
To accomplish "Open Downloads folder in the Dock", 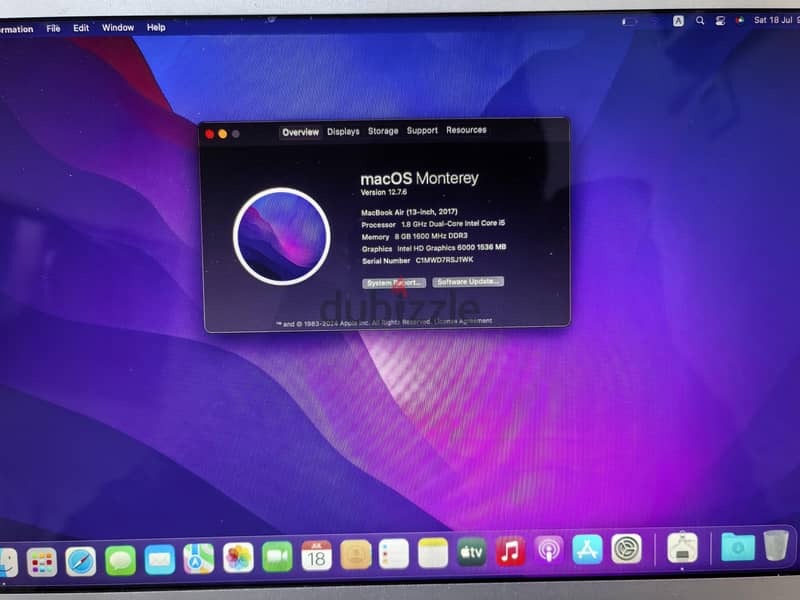I will tap(738, 546).
